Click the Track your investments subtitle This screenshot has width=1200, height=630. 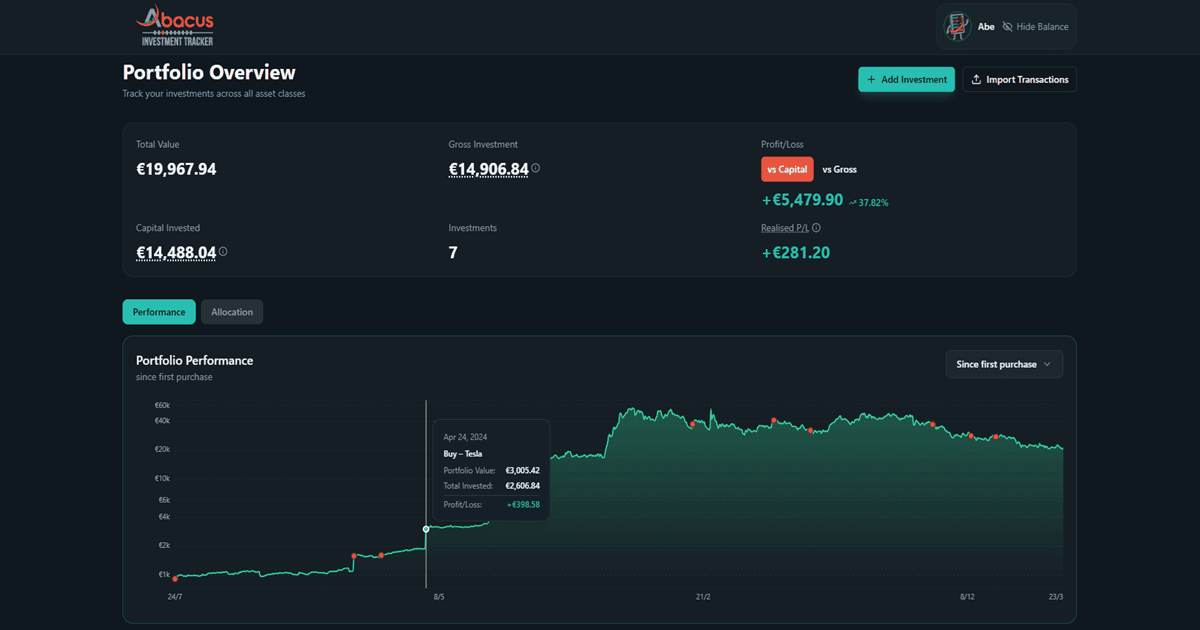214,94
